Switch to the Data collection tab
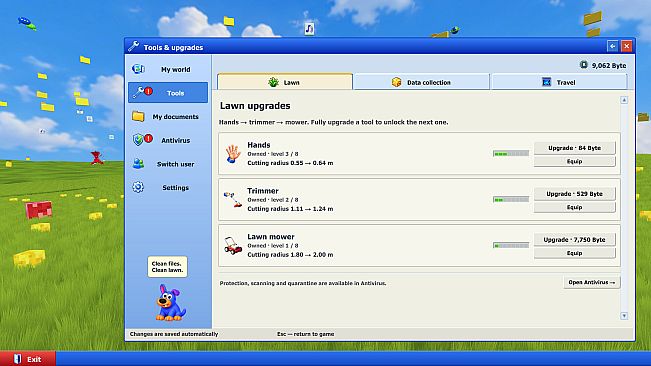This screenshot has width=651, height=366. coord(421,82)
